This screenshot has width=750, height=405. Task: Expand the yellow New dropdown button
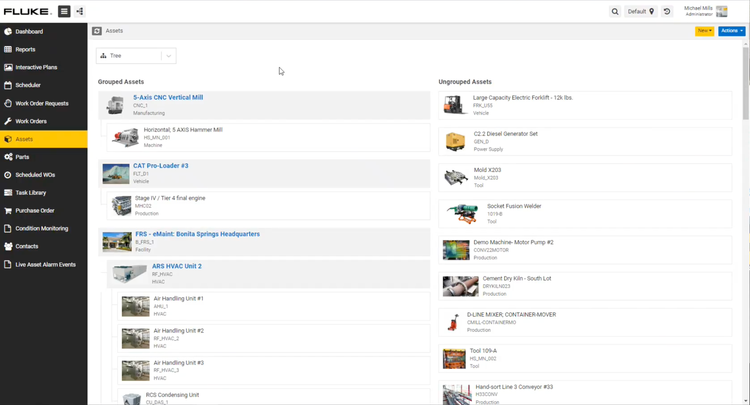(x=704, y=31)
